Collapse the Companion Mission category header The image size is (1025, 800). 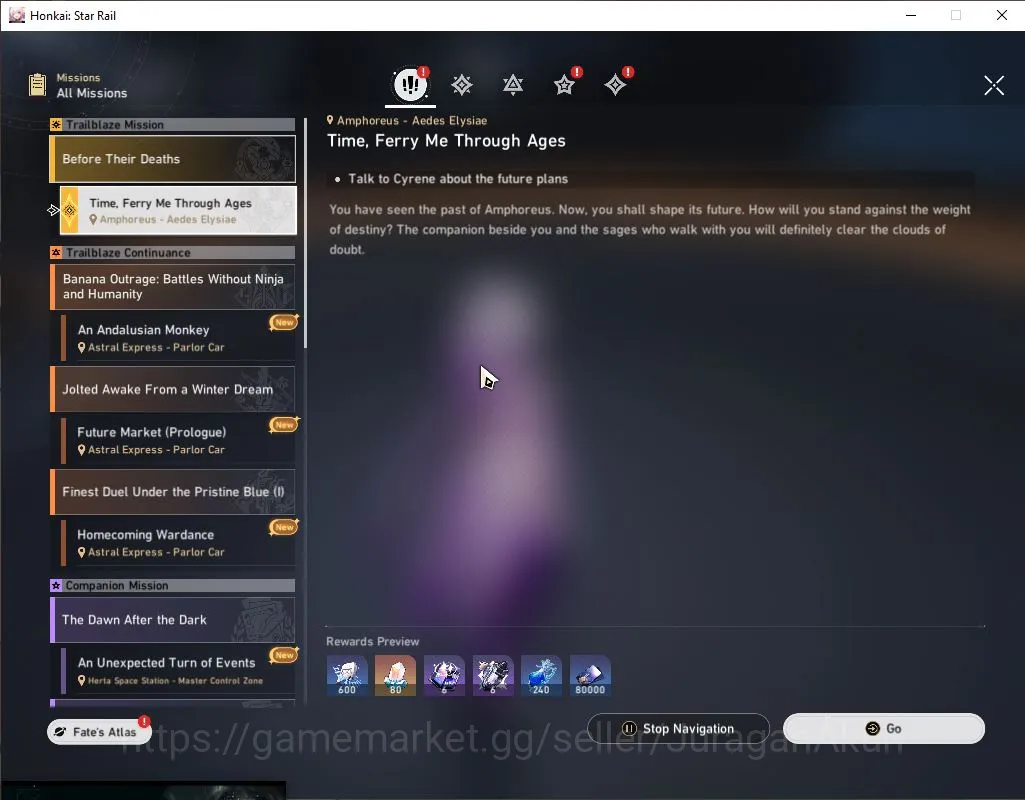pyautogui.click(x=173, y=586)
